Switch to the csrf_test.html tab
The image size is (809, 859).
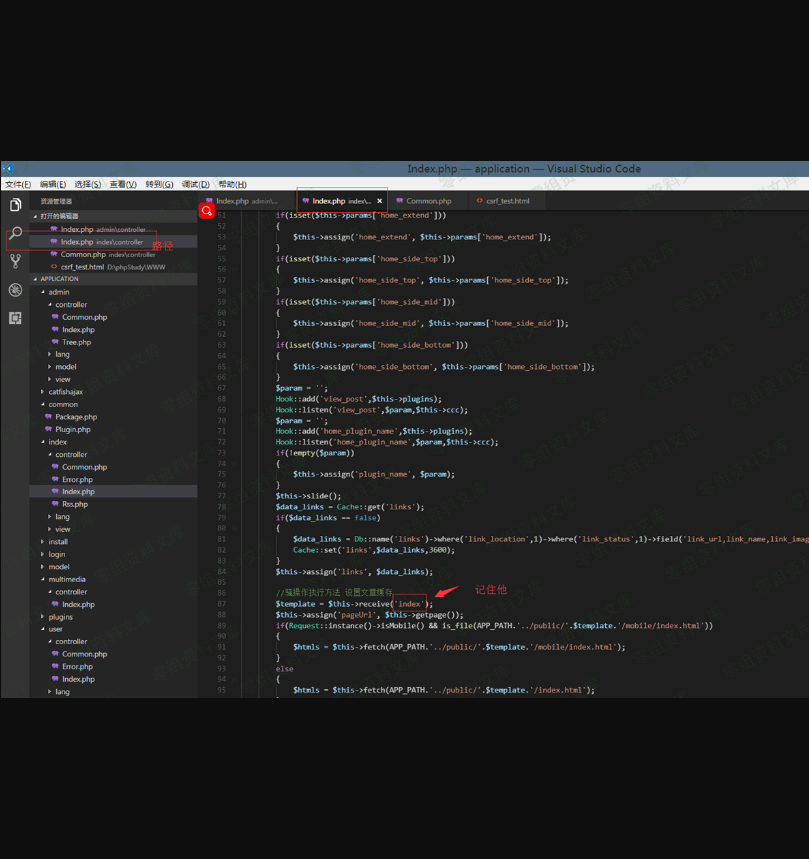tap(508, 201)
